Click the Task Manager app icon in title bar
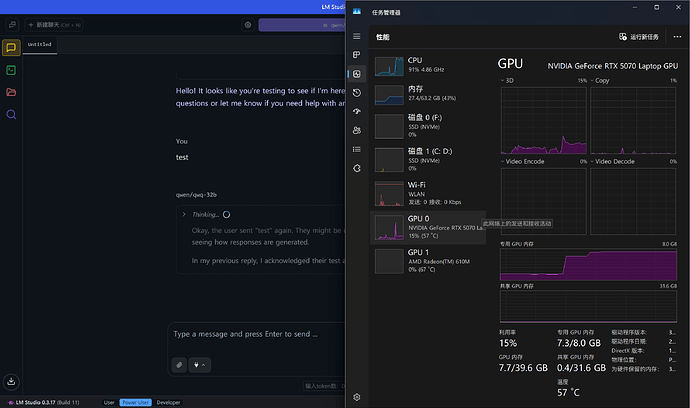The image size is (690, 408). click(x=357, y=11)
